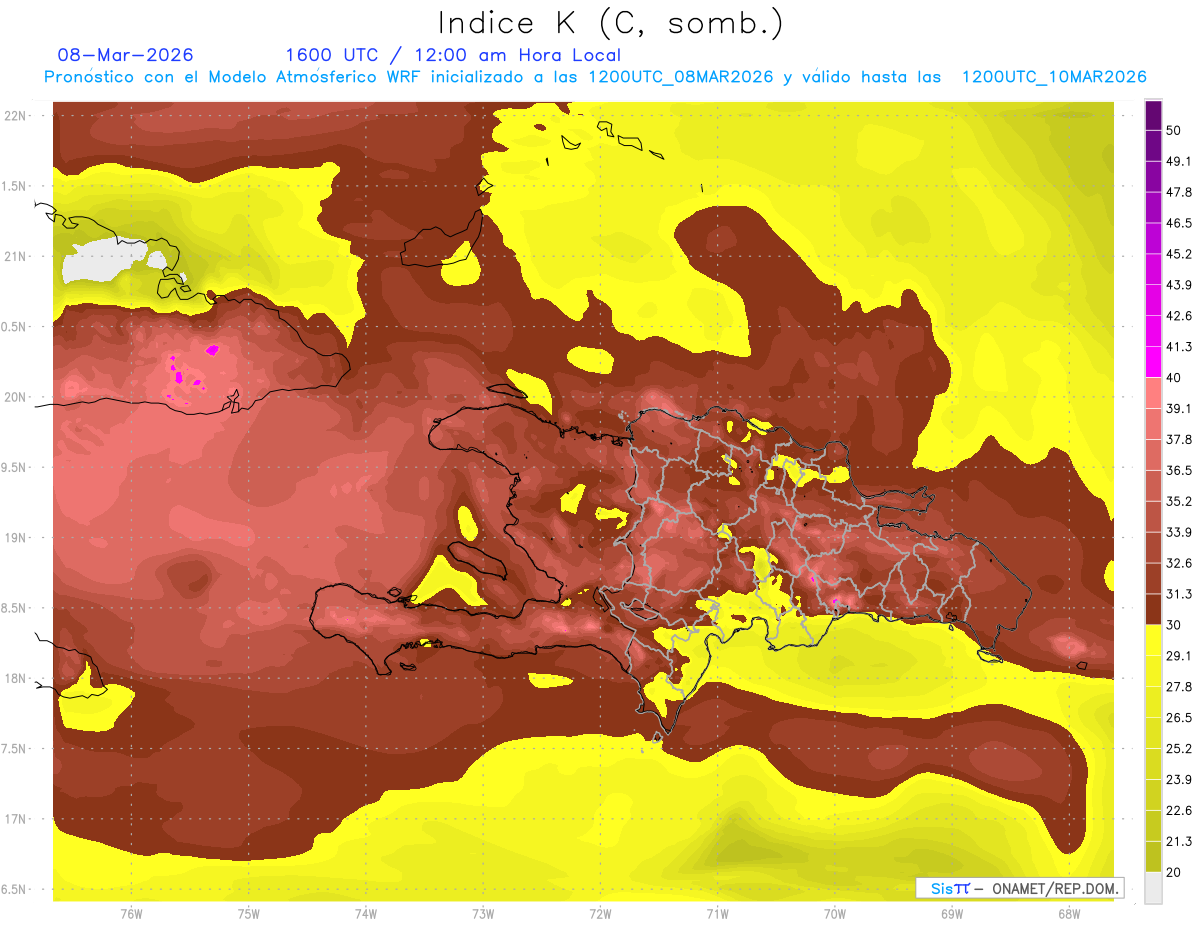
Task: Click the '26.5' colorbar label
Action: [x=1179, y=718]
